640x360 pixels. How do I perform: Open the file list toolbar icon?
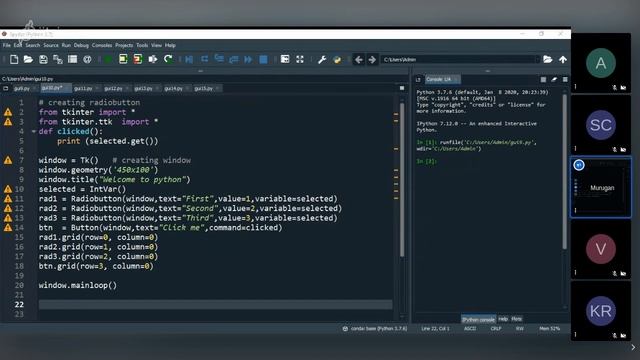tap(73, 60)
